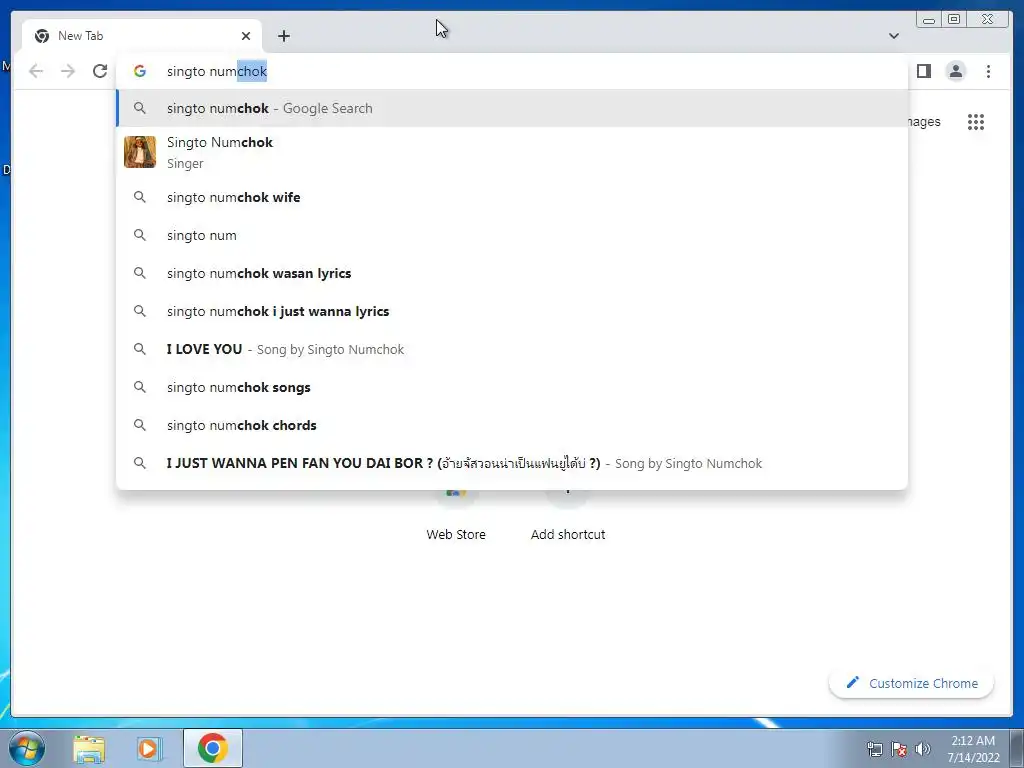The width and height of the screenshot is (1024, 768).
Task: Click the Chrome taskbar icon
Action: coord(213,748)
